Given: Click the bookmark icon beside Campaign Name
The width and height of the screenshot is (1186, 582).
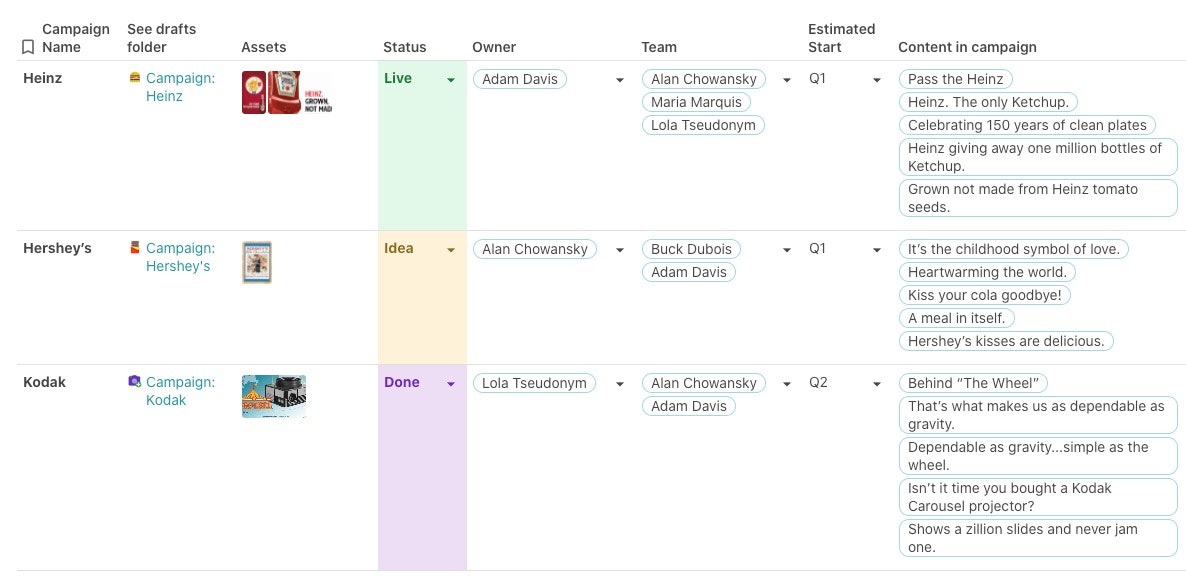Looking at the screenshot, I should 28,47.
